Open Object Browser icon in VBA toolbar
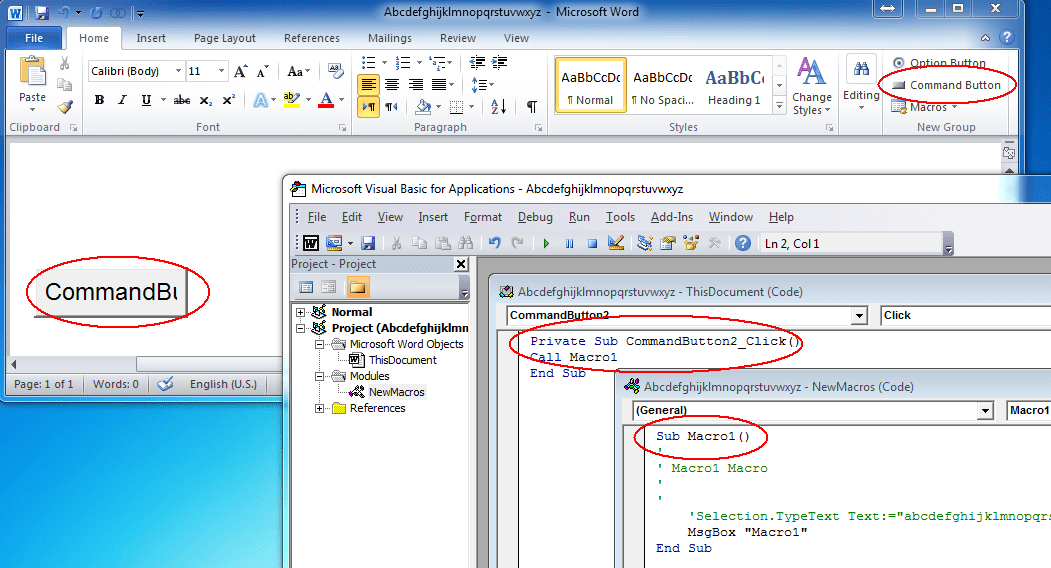1051x568 pixels. (691, 243)
